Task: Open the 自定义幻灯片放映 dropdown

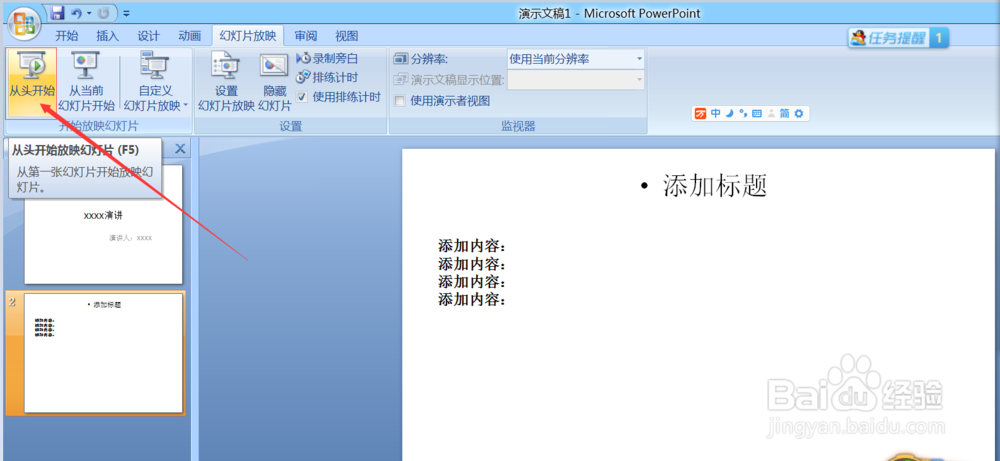Action: click(x=156, y=82)
